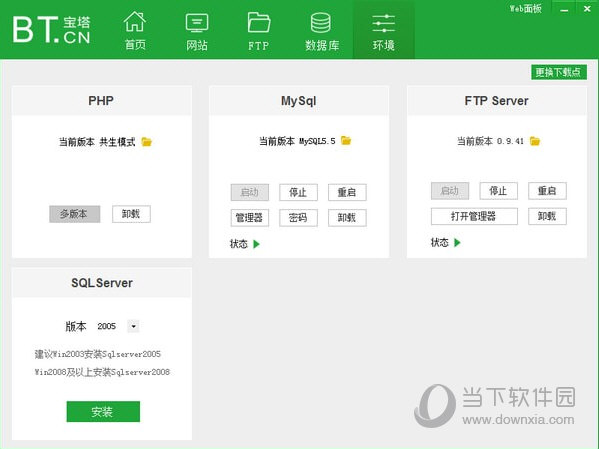Click the MySQL 密码 password button
The image size is (599, 449).
(298, 218)
